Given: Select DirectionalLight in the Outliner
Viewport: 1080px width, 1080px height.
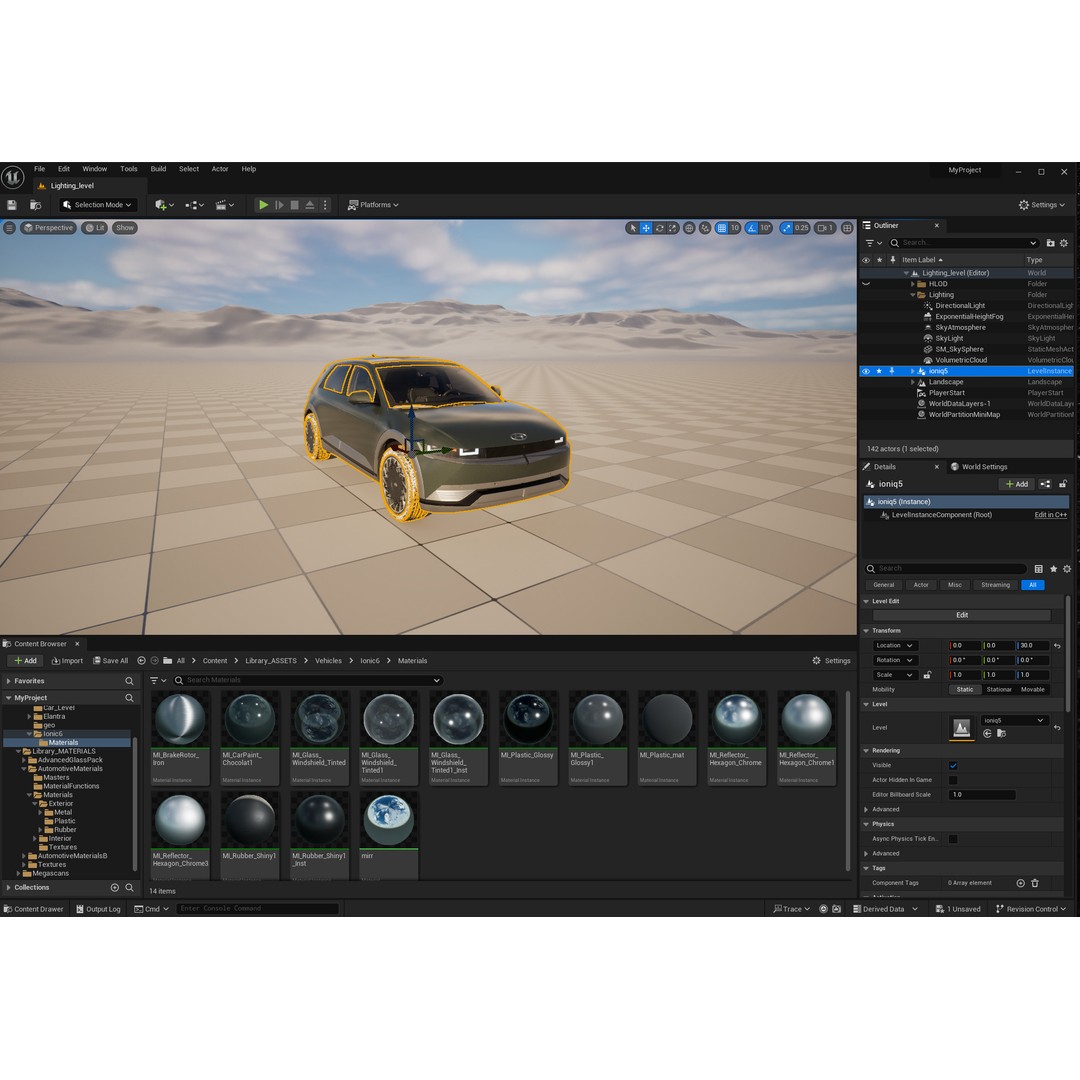Looking at the screenshot, I should pyautogui.click(x=959, y=306).
